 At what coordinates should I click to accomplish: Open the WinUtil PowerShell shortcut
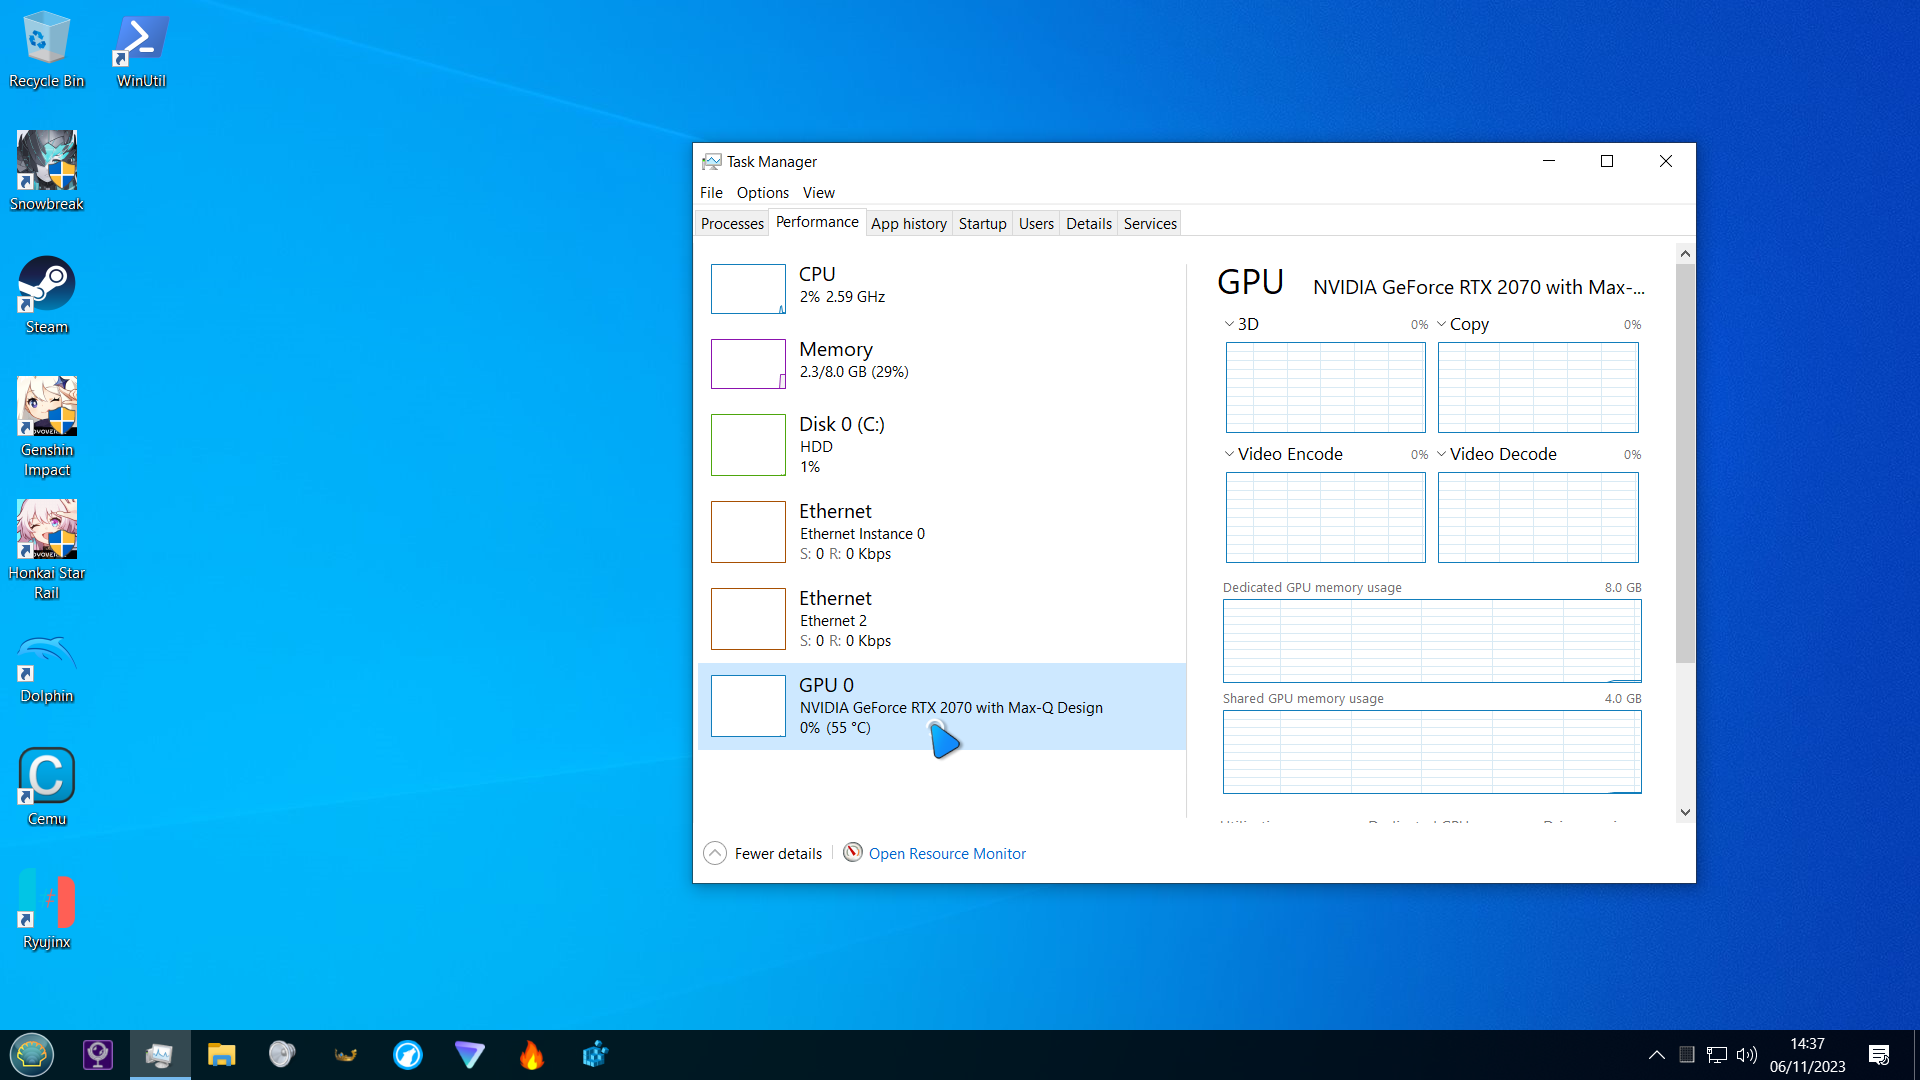pos(141,50)
